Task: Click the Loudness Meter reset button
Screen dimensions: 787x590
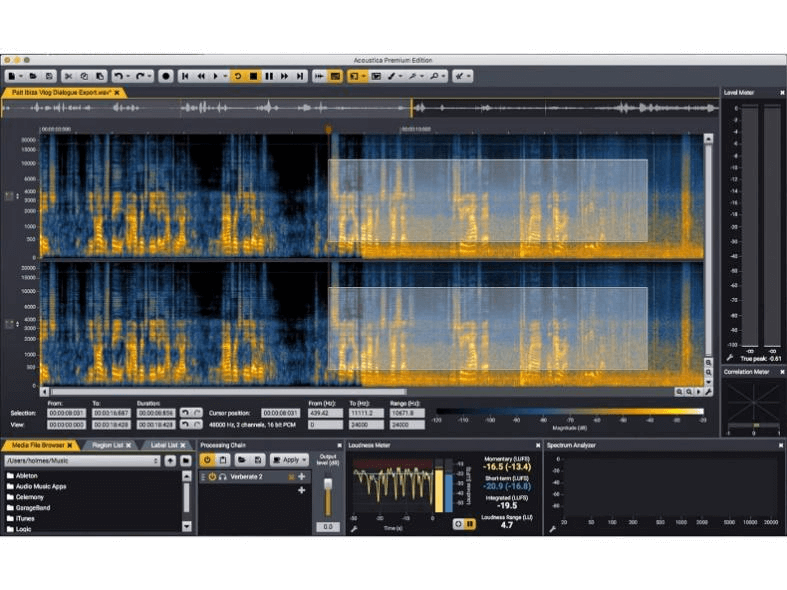Action: 458,524
